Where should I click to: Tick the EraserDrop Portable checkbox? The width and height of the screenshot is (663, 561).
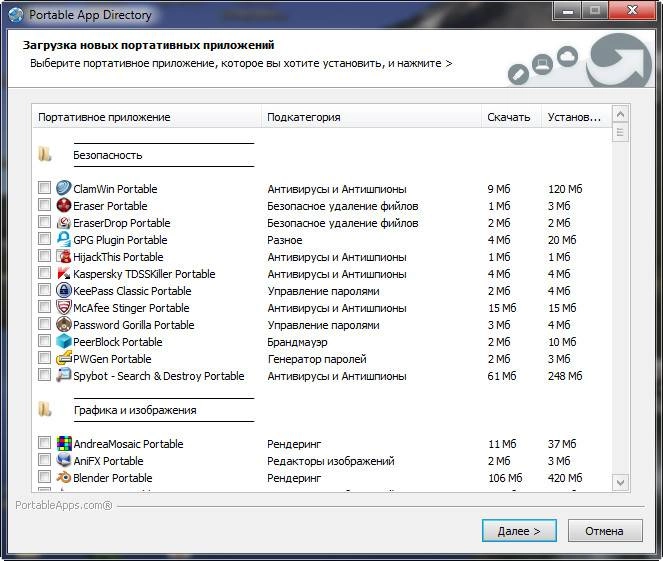(x=44, y=222)
